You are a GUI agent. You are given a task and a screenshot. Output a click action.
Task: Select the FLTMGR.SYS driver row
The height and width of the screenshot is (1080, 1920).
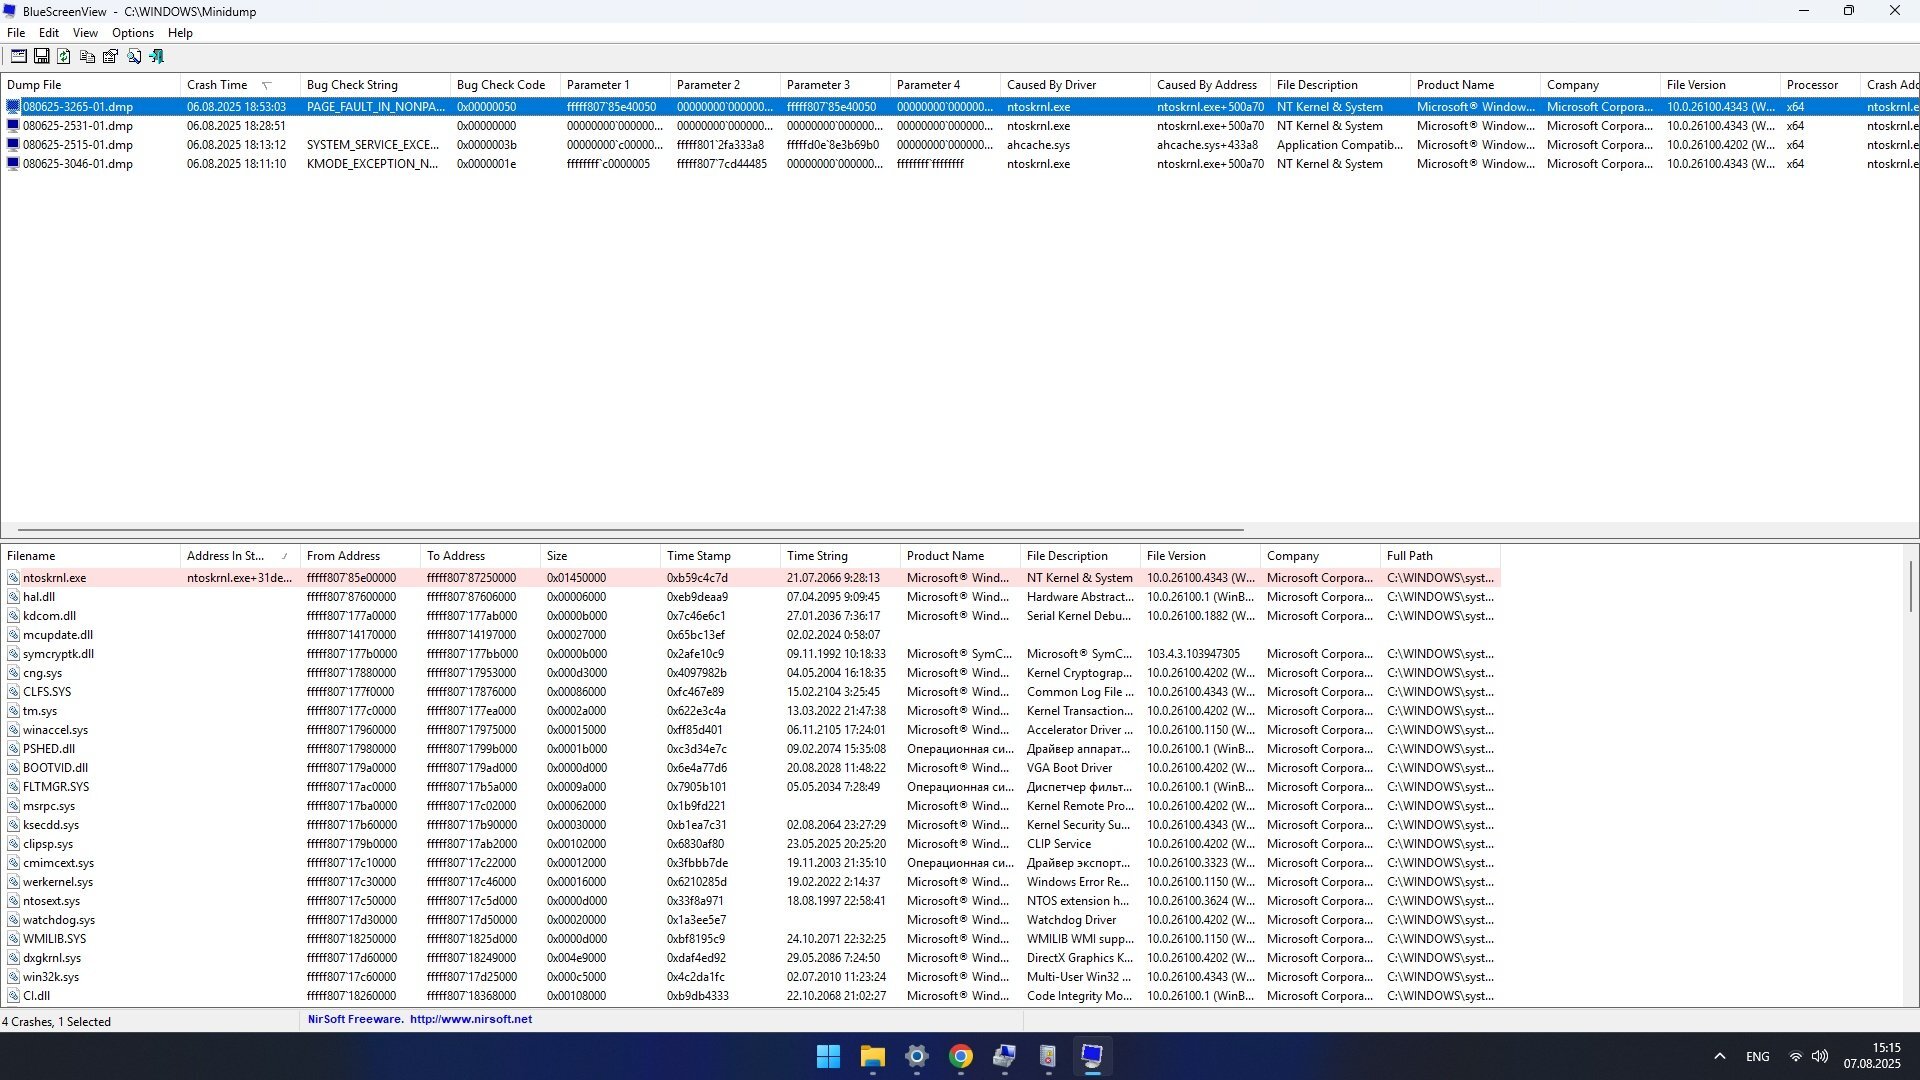coord(750,787)
